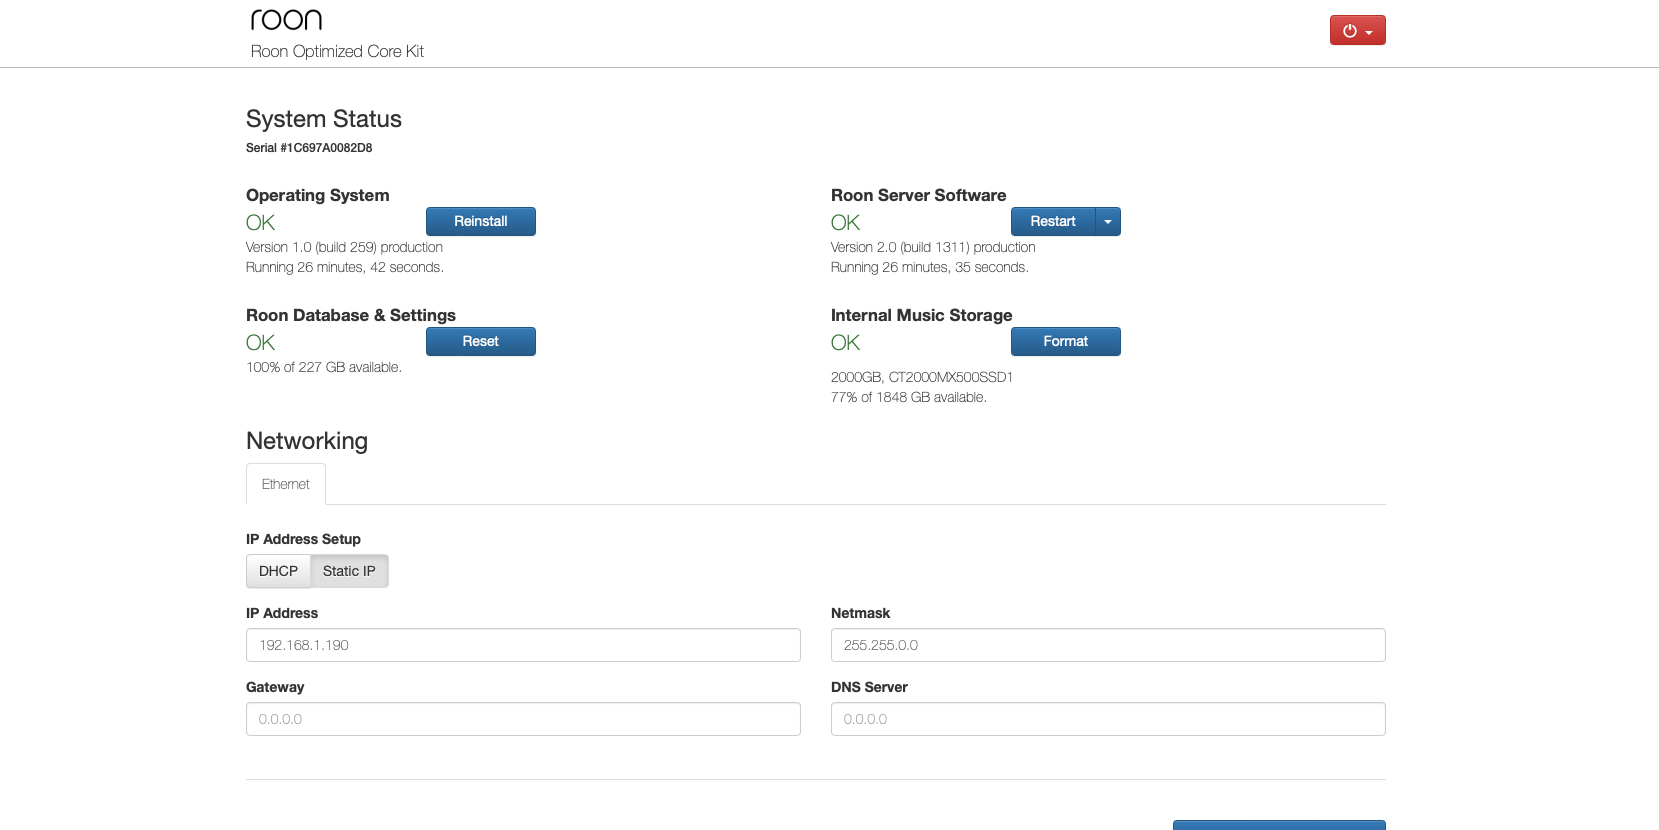The image size is (1659, 830).
Task: Switch IP Address Setup to DHCP
Action: point(278,571)
